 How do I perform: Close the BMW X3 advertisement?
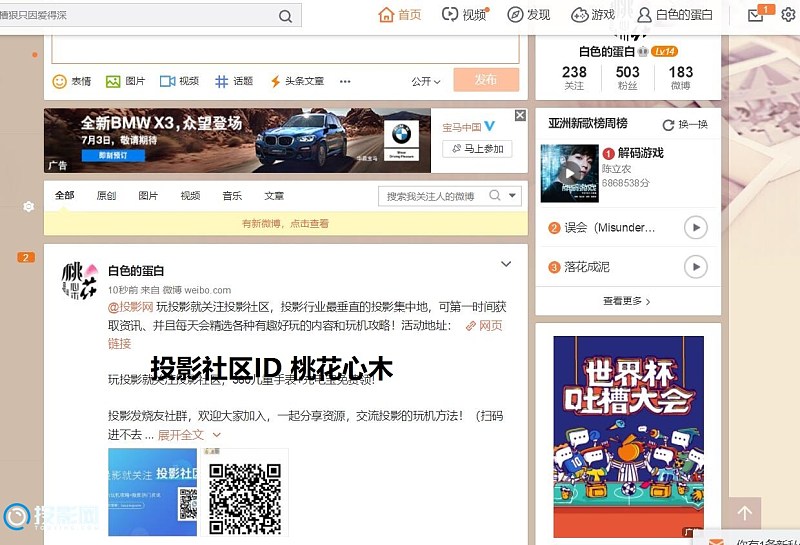[x=520, y=115]
